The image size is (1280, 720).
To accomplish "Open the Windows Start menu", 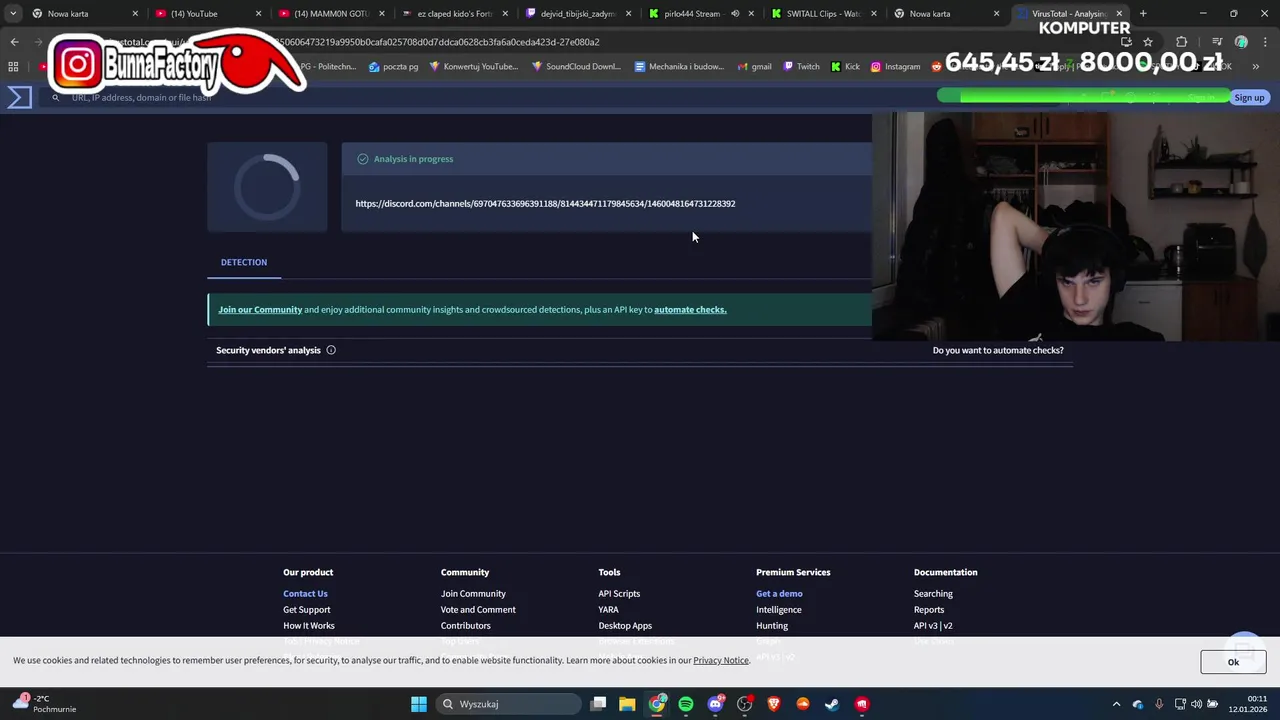I will pyautogui.click(x=419, y=704).
